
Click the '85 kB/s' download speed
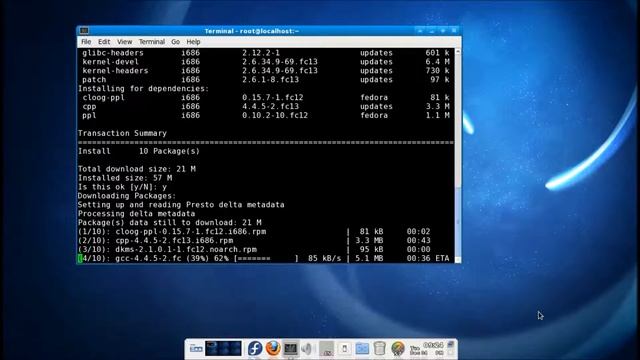pyautogui.click(x=324, y=258)
